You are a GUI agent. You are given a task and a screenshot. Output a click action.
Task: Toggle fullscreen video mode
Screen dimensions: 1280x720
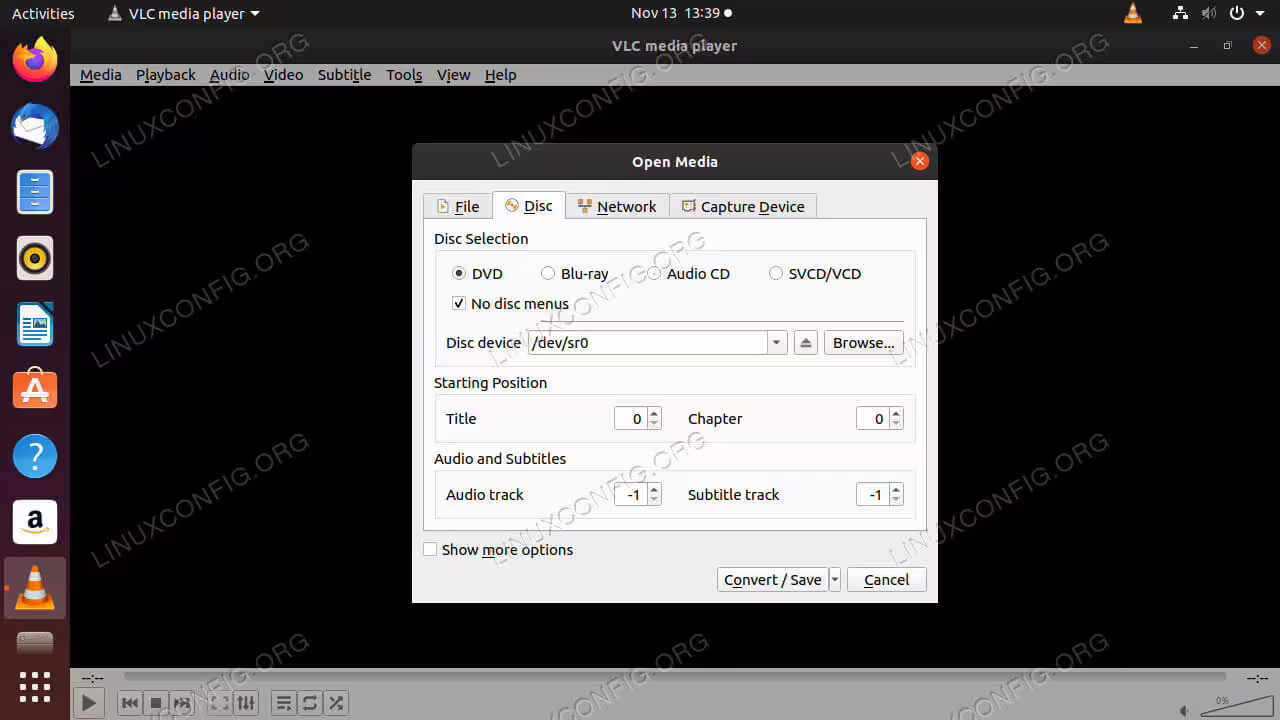[x=220, y=703]
